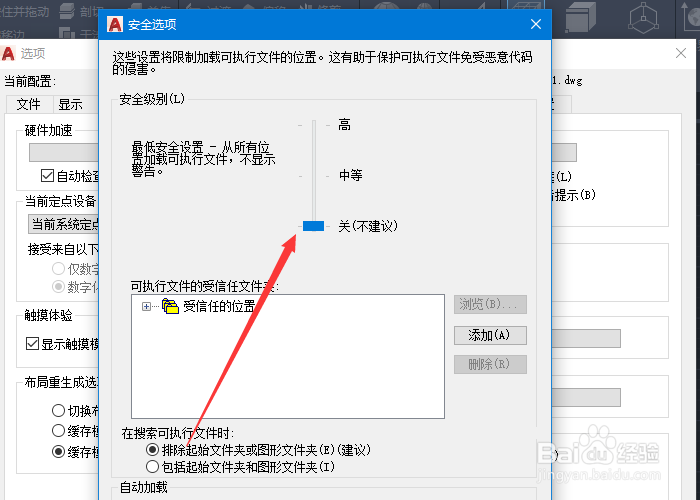The width and height of the screenshot is (700, 500).
Task: Click the 添加(A) button
Action: tap(490, 335)
